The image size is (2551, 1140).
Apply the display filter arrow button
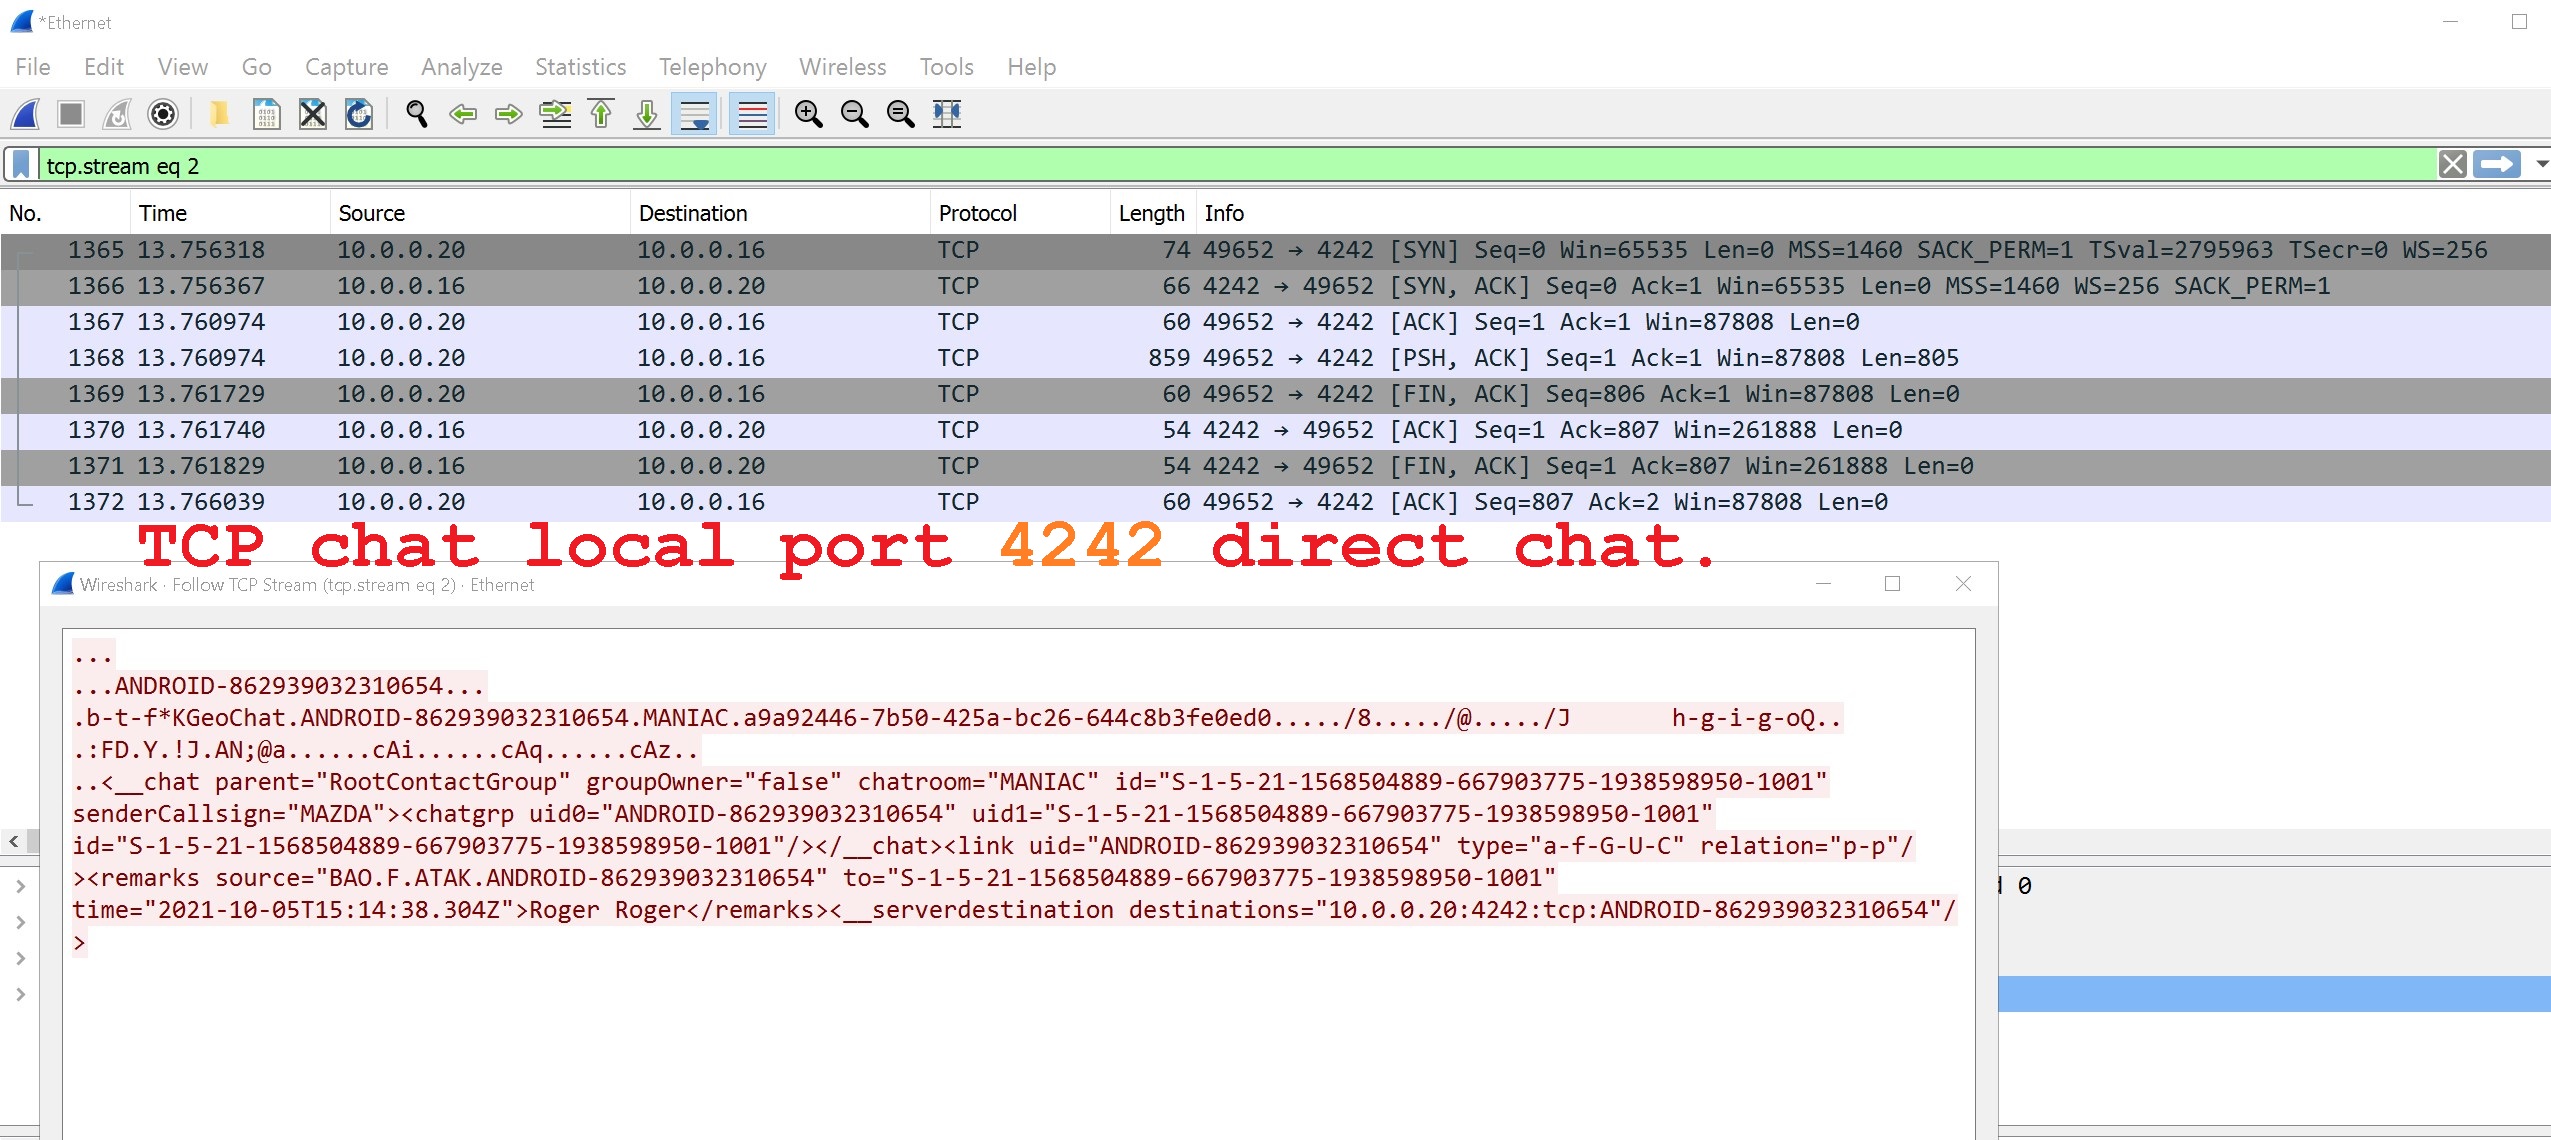[2497, 164]
